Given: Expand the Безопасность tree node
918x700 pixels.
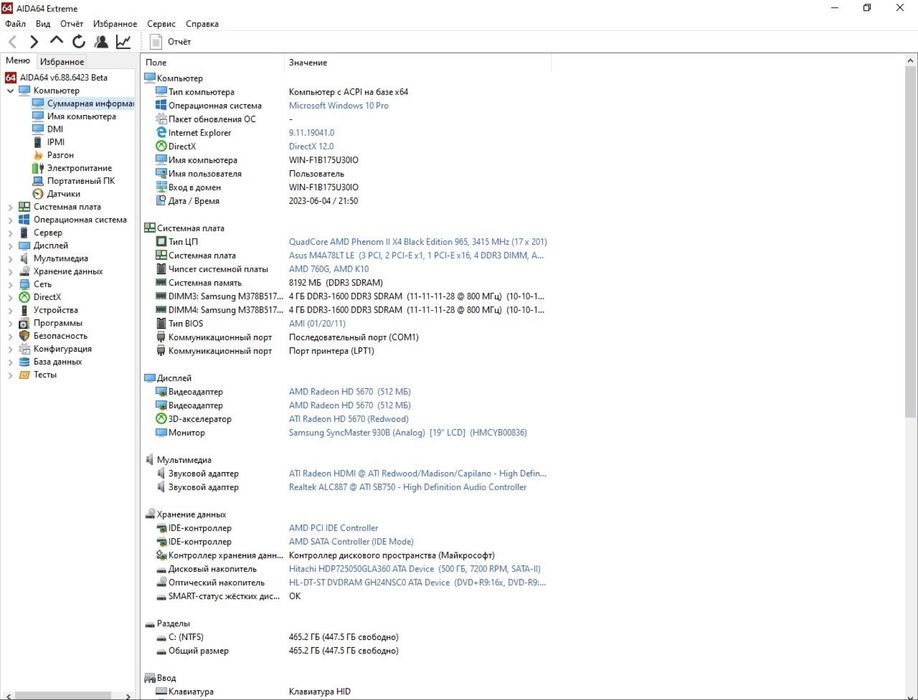Looking at the screenshot, I should pyautogui.click(x=10, y=335).
